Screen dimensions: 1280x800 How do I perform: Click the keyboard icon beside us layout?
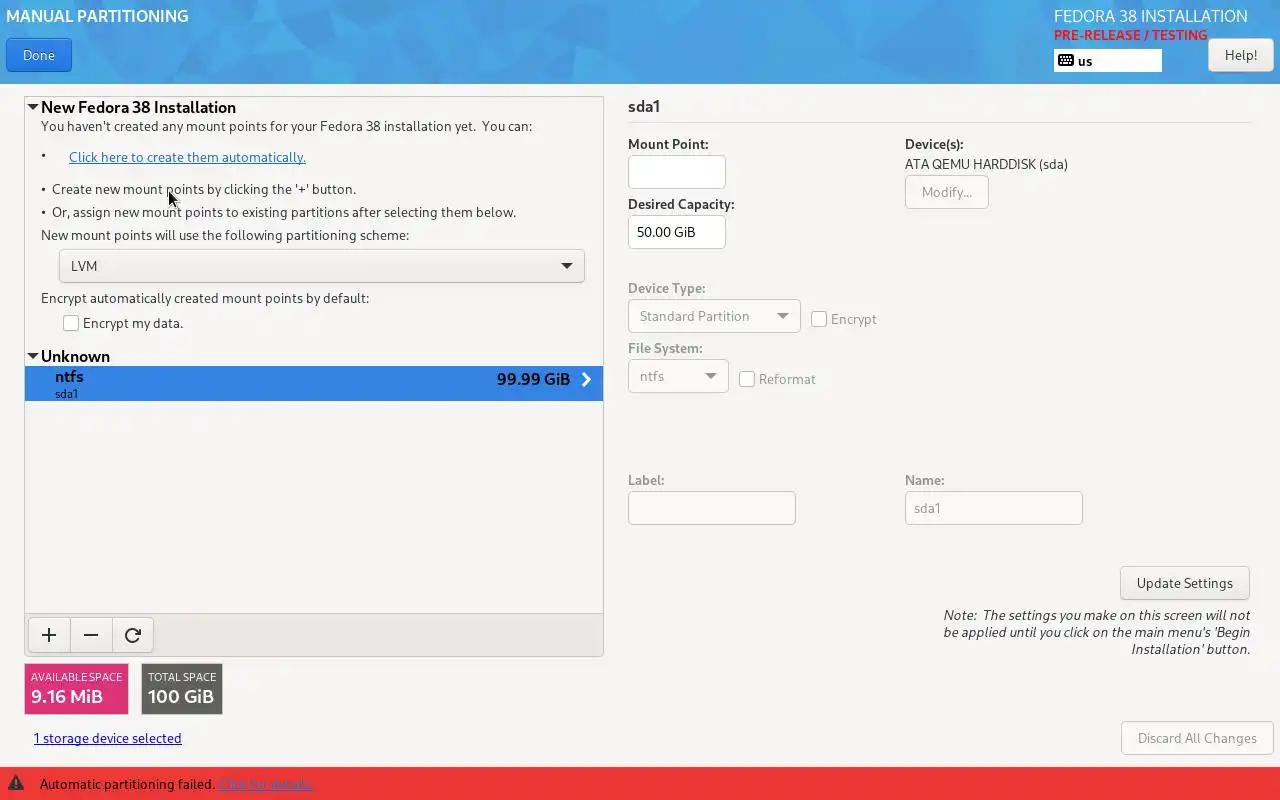point(1066,61)
